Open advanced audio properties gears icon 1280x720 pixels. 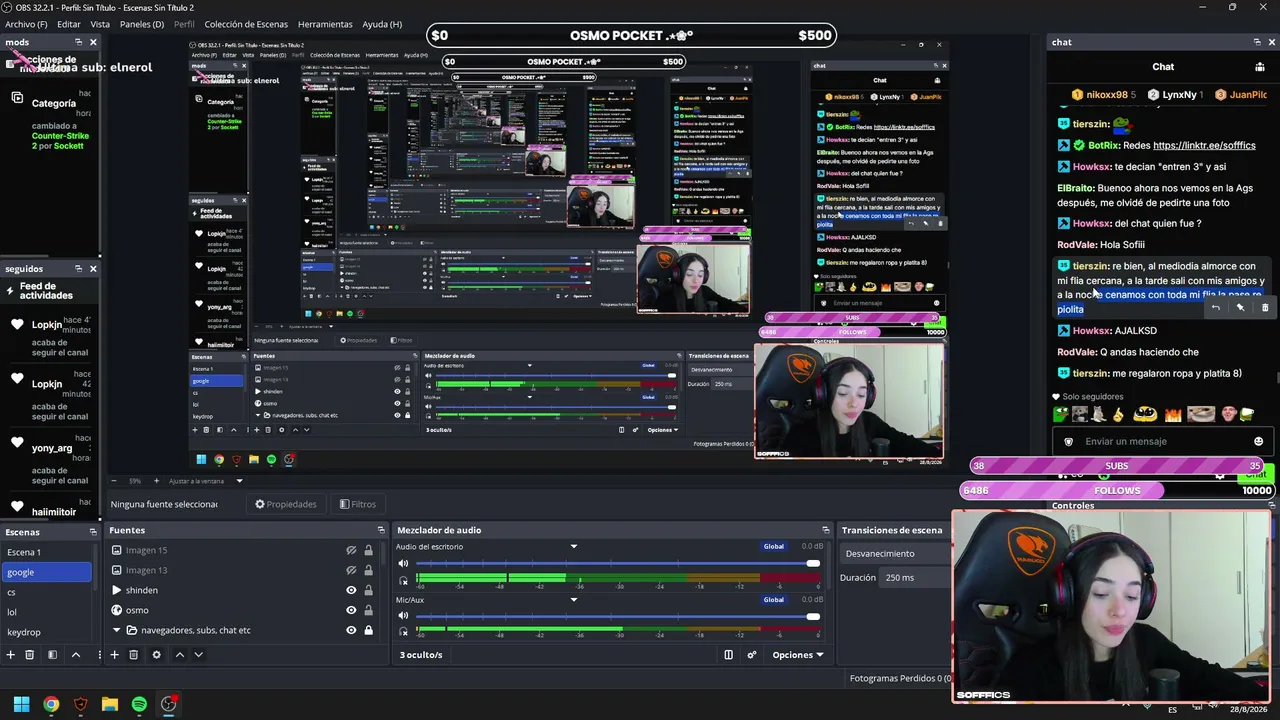[752, 655]
